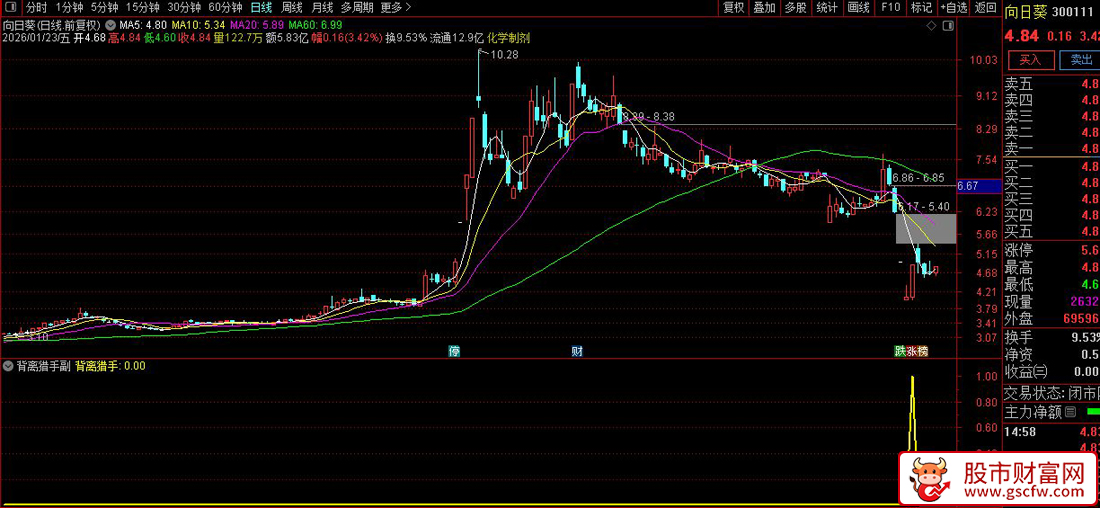
Task: Open the 收益(三) quarter selector
Action: tap(1026, 371)
